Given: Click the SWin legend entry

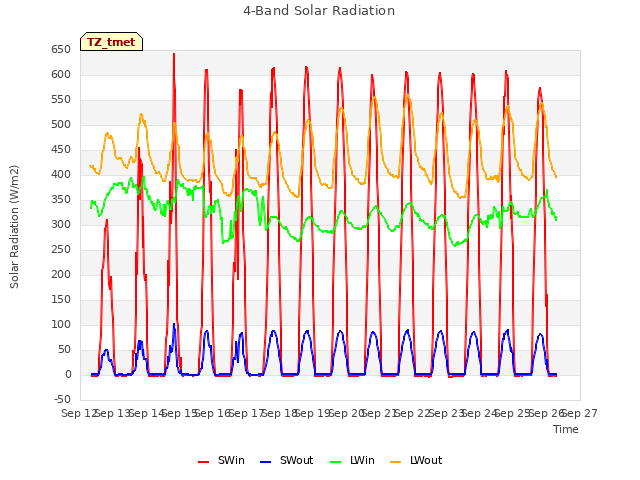Looking at the screenshot, I should coord(221,460).
